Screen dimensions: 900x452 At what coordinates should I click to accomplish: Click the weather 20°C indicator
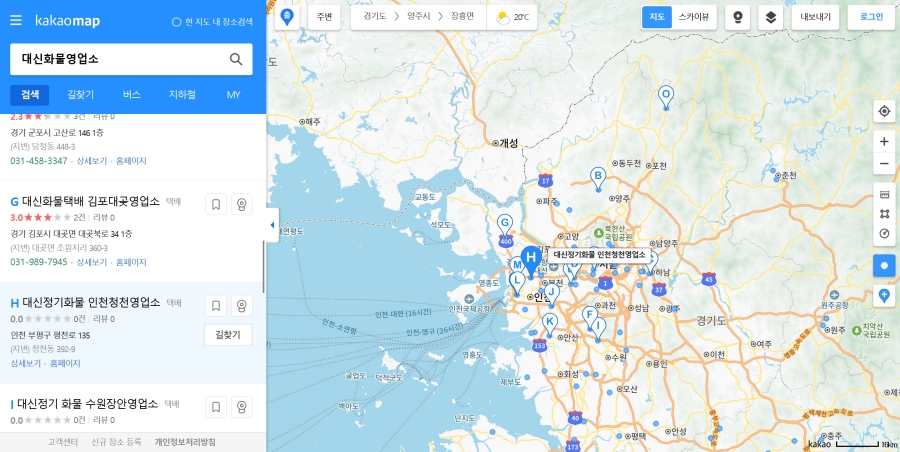pyautogui.click(x=512, y=17)
